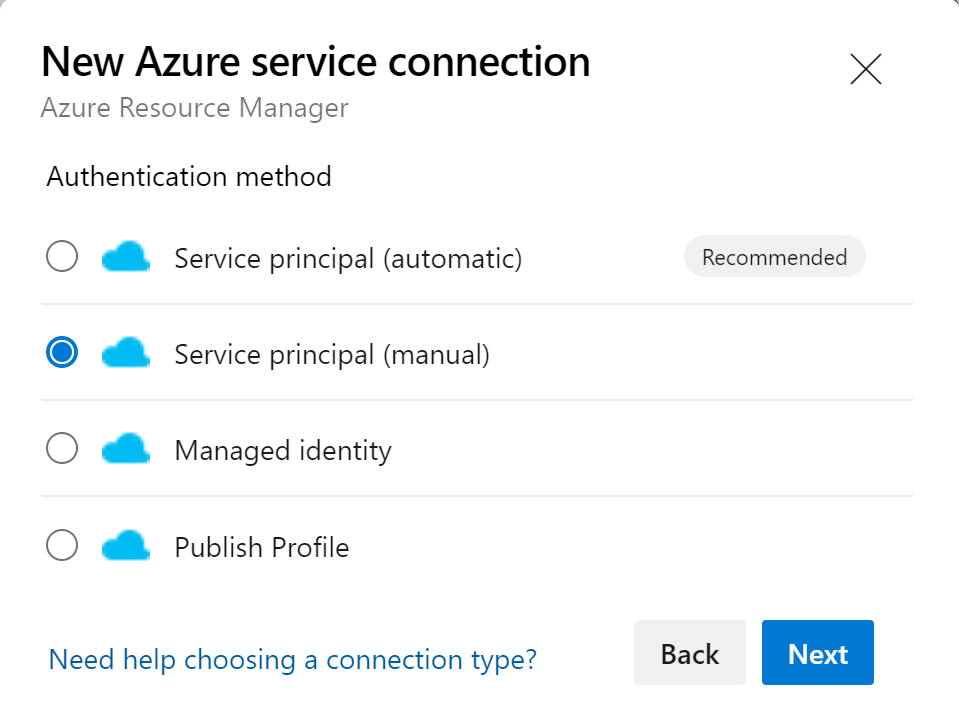Choose the Managed identity radio button

[x=62, y=448]
